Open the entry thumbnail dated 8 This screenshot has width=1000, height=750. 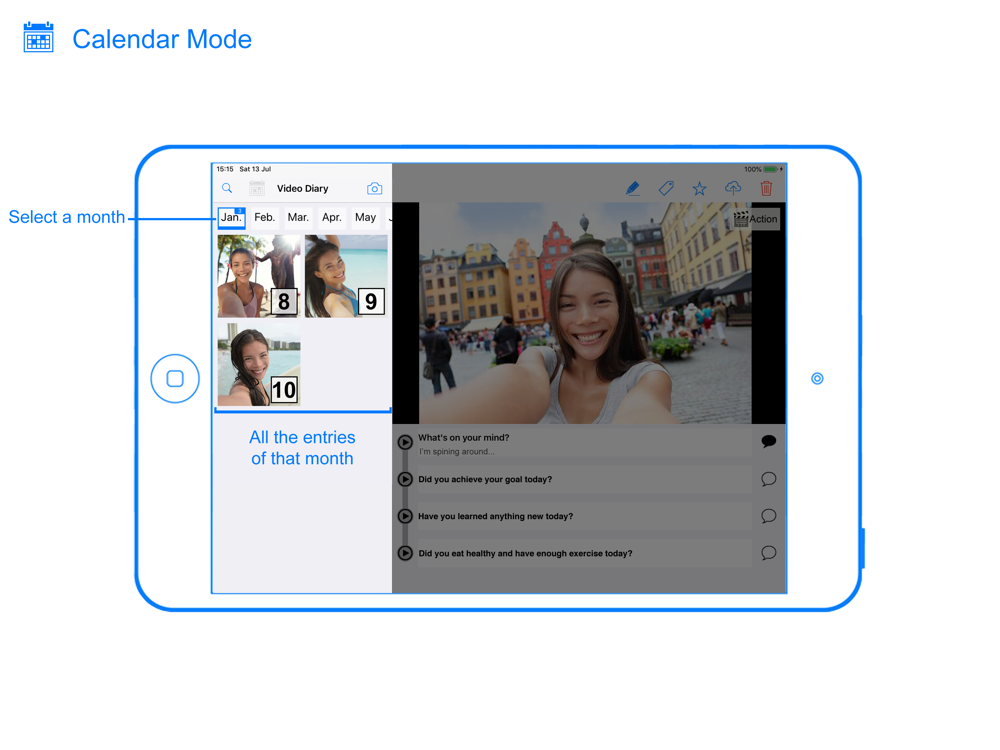pos(259,276)
